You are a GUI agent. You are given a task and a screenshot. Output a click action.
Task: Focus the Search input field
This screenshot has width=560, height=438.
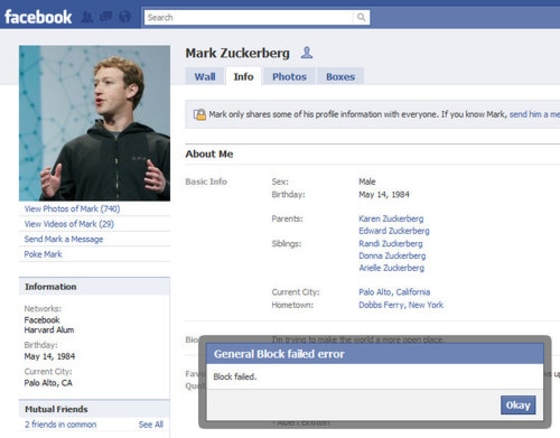(249, 17)
